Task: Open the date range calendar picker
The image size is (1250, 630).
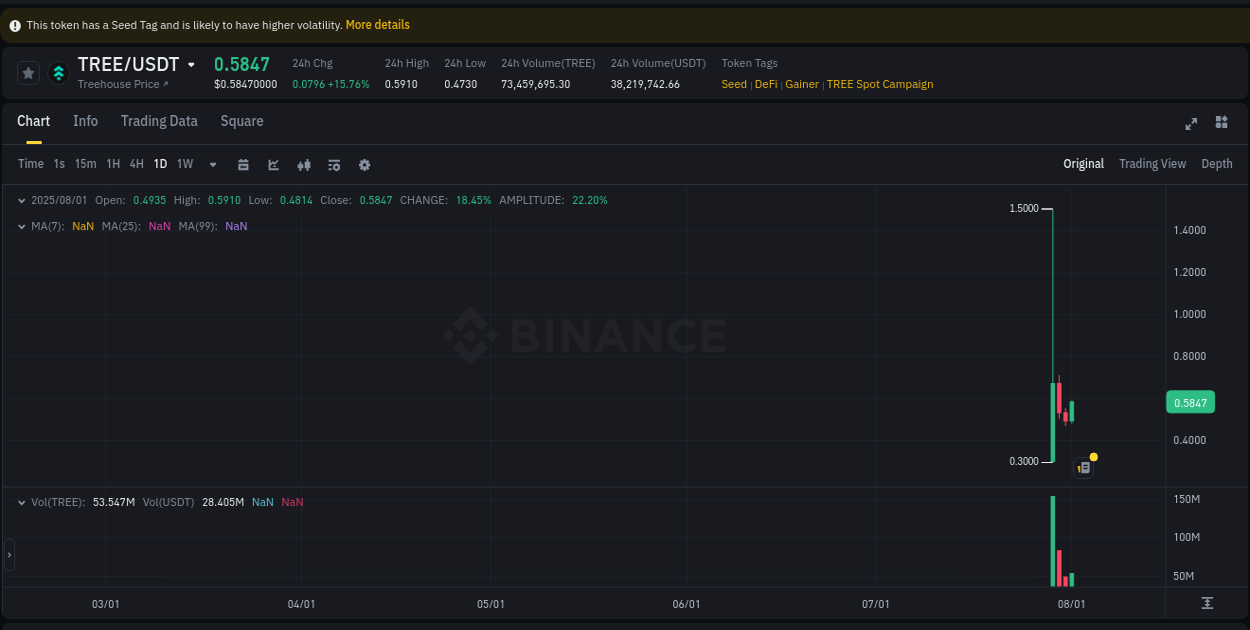Action: 243,164
